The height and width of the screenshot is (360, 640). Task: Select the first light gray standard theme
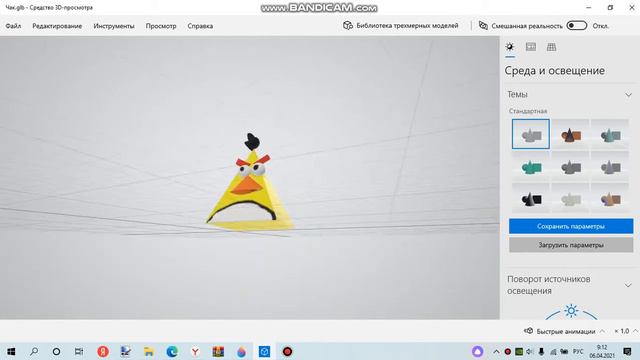coord(531,134)
